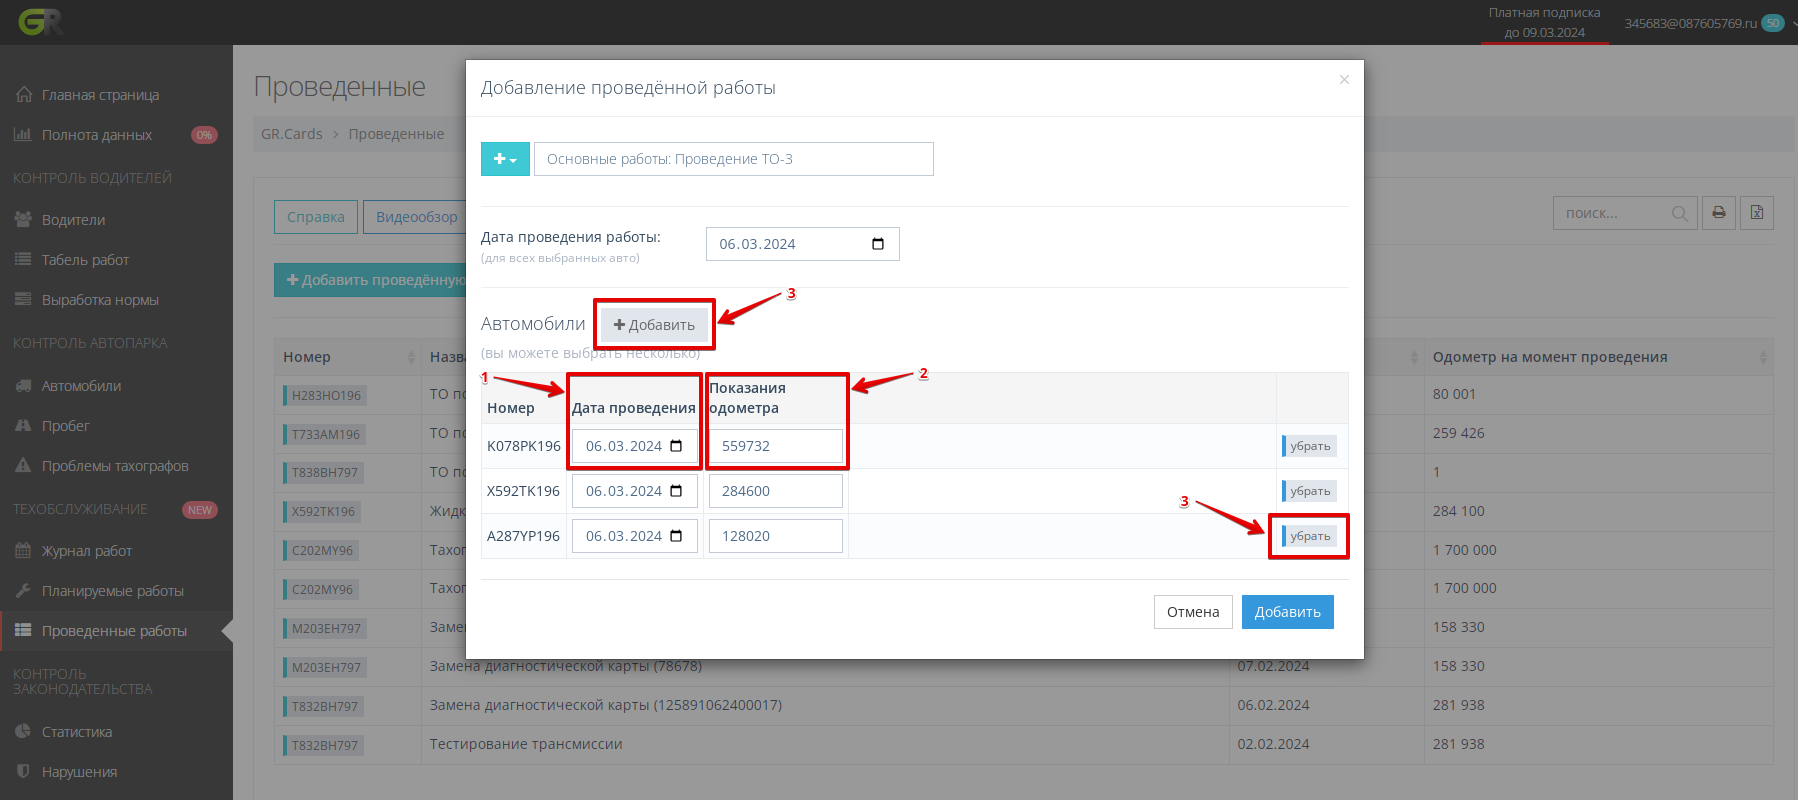The width and height of the screenshot is (1798, 800).
Task: Close the dialog with X icon
Action: 1344,80
